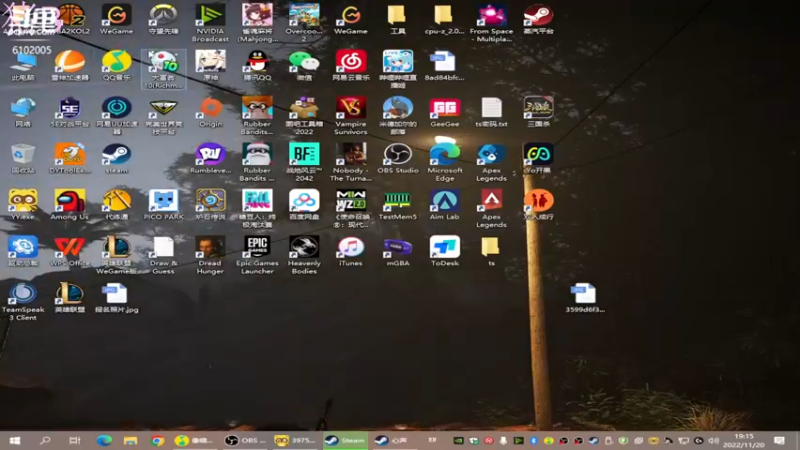Open the iTunes desktop icon
The image size is (800, 450).
point(351,251)
